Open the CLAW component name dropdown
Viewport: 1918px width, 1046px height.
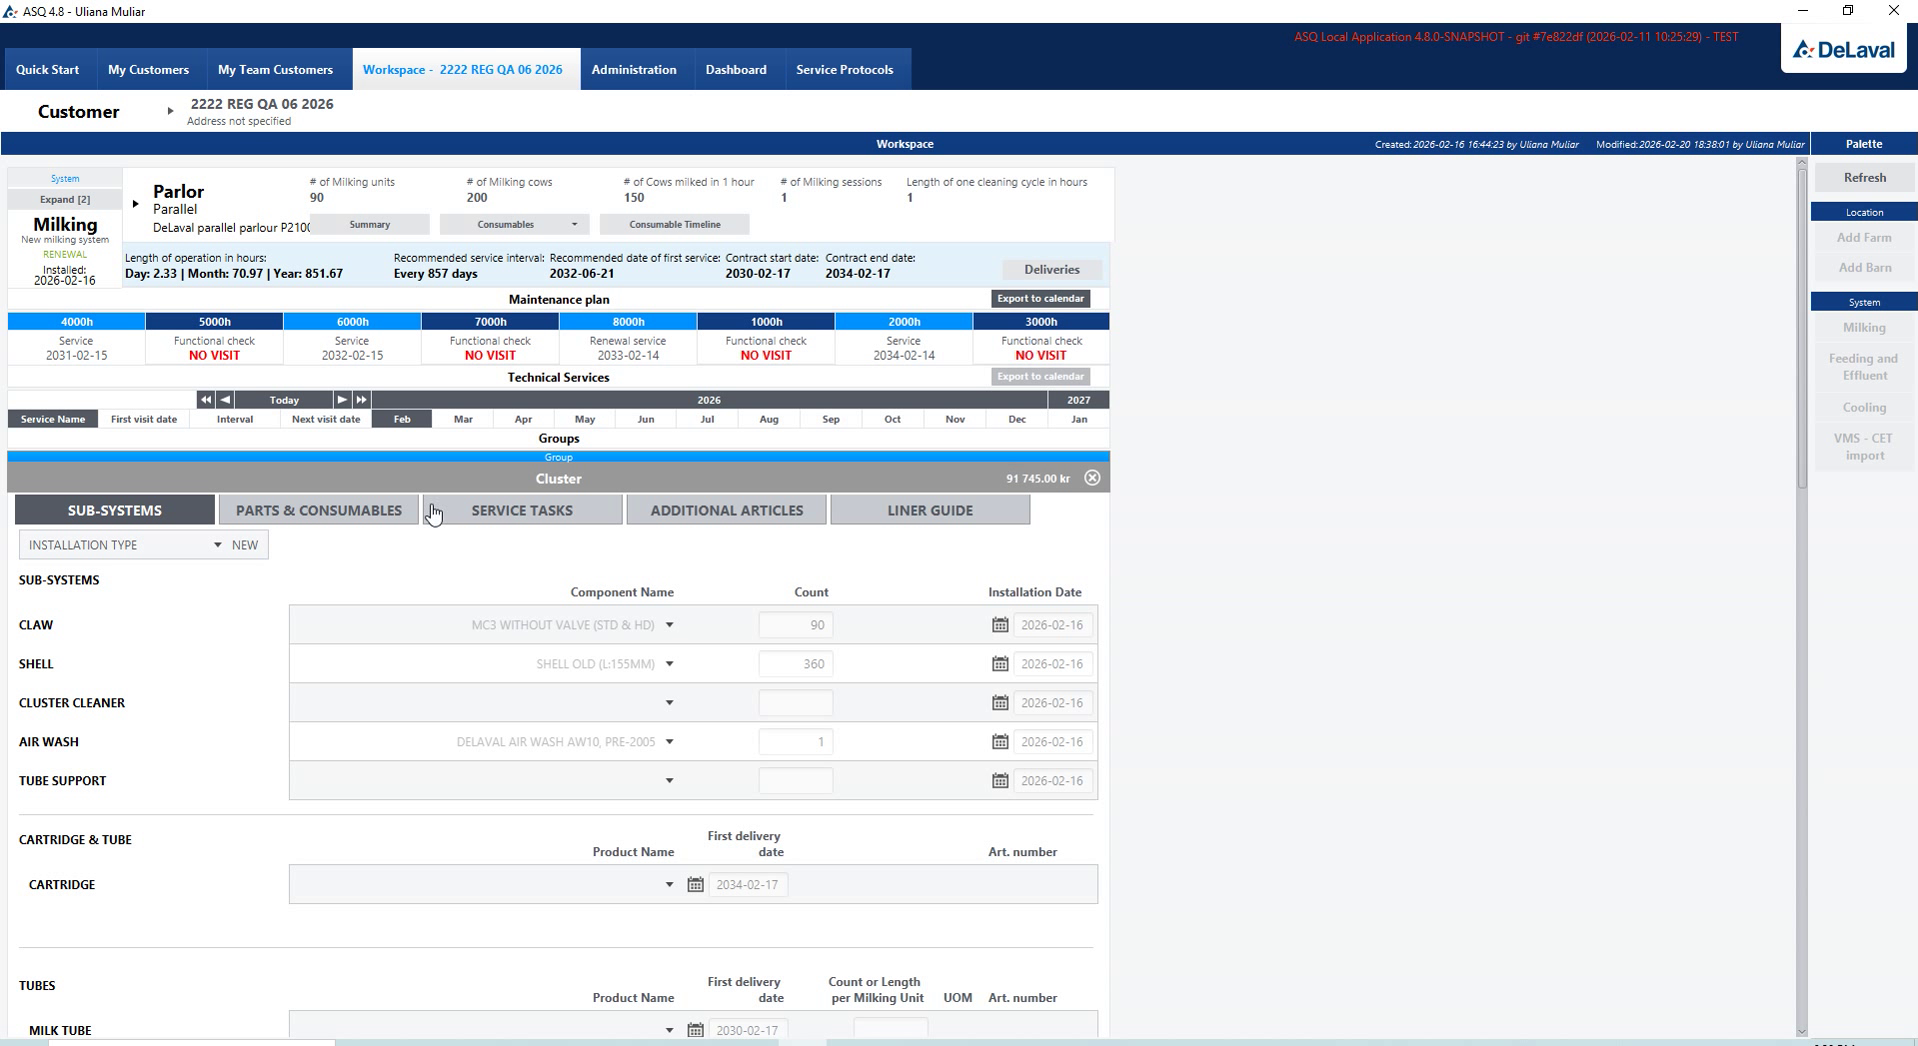pyautogui.click(x=670, y=625)
